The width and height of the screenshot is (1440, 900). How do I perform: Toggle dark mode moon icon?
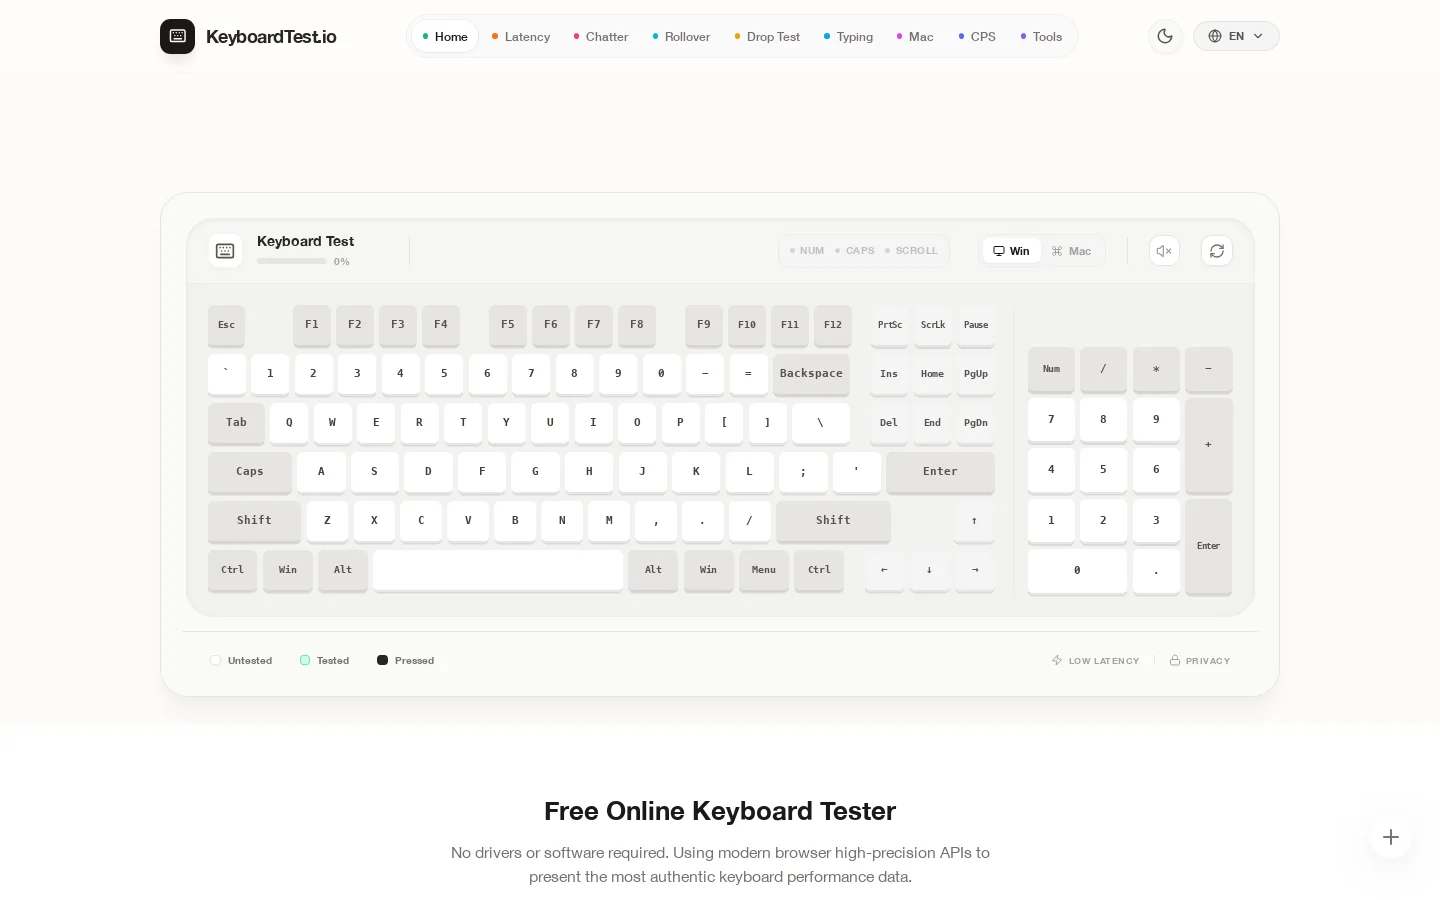point(1165,36)
